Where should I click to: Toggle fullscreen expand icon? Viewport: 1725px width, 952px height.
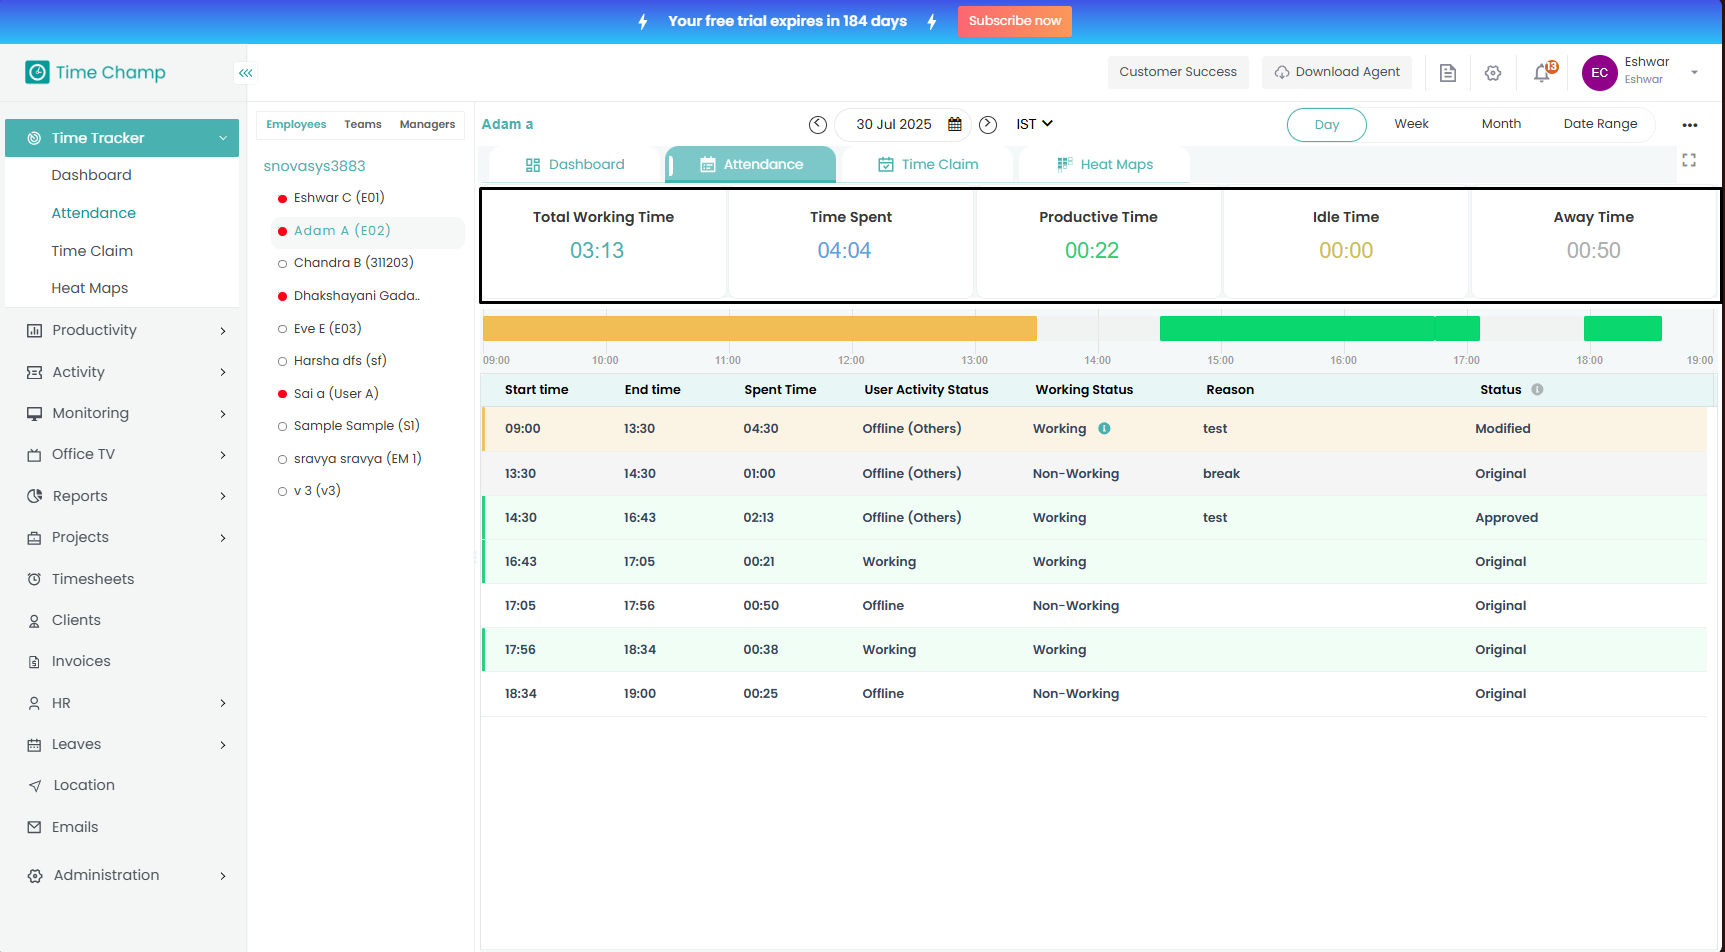pos(1689,160)
